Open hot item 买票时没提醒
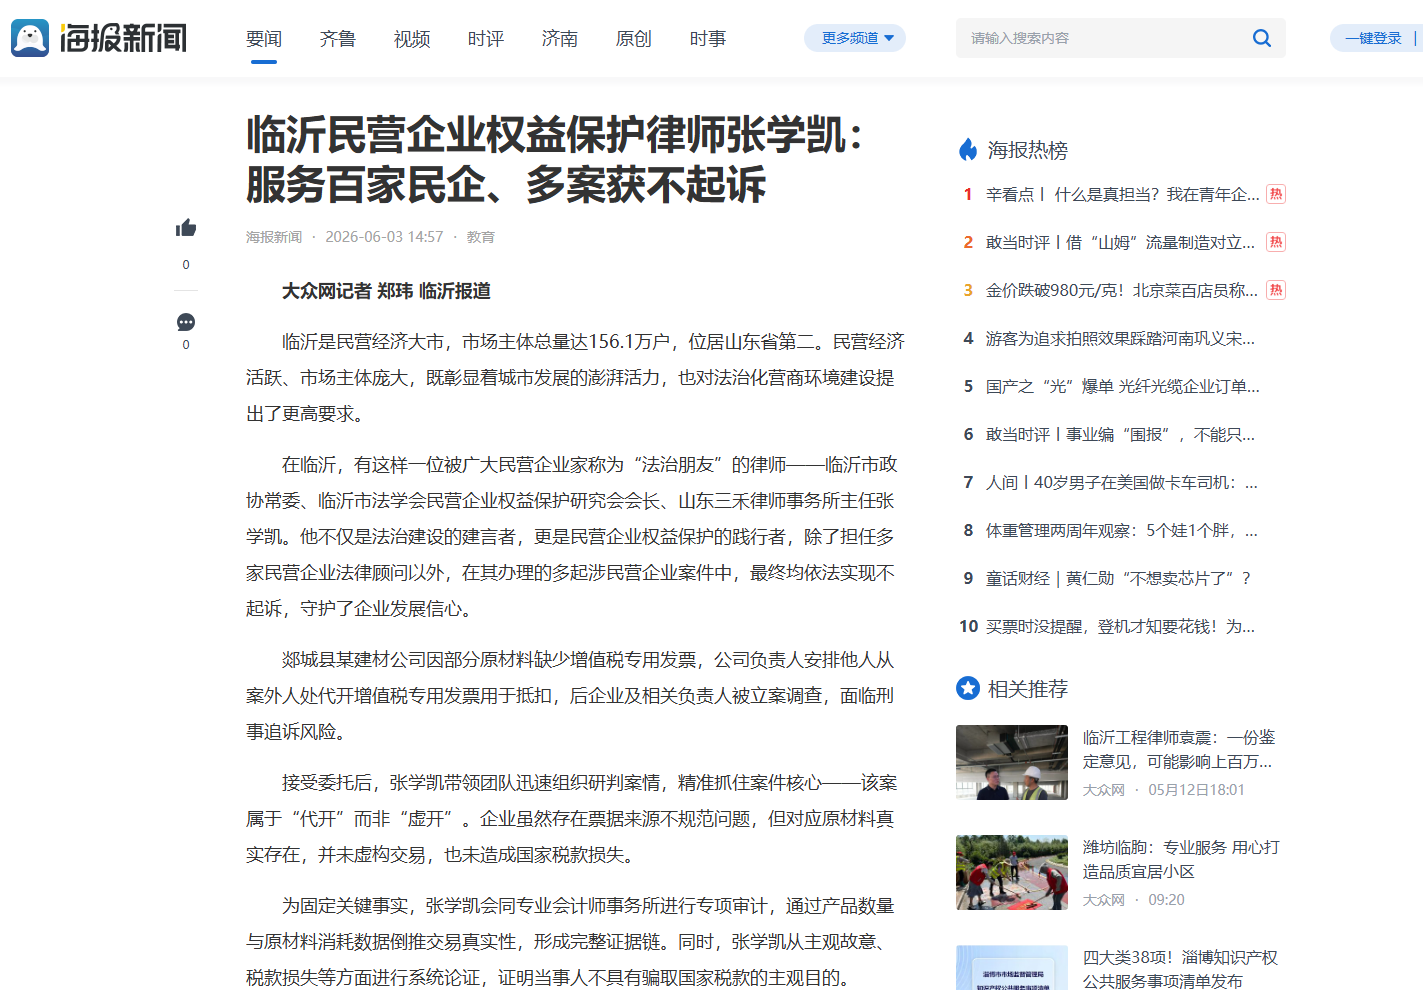This screenshot has width=1423, height=990. (1120, 627)
